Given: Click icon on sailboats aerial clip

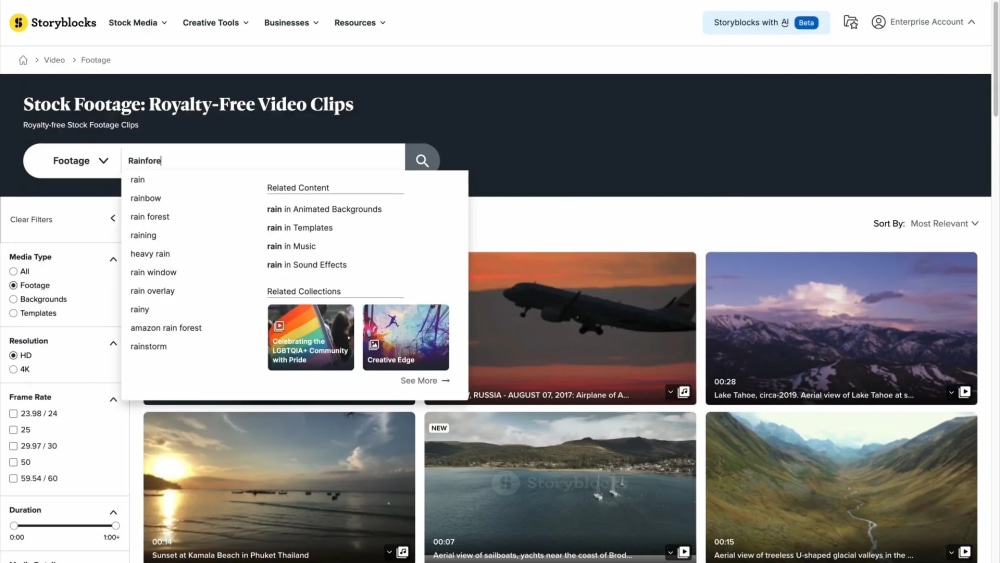Looking at the screenshot, I should point(684,552).
